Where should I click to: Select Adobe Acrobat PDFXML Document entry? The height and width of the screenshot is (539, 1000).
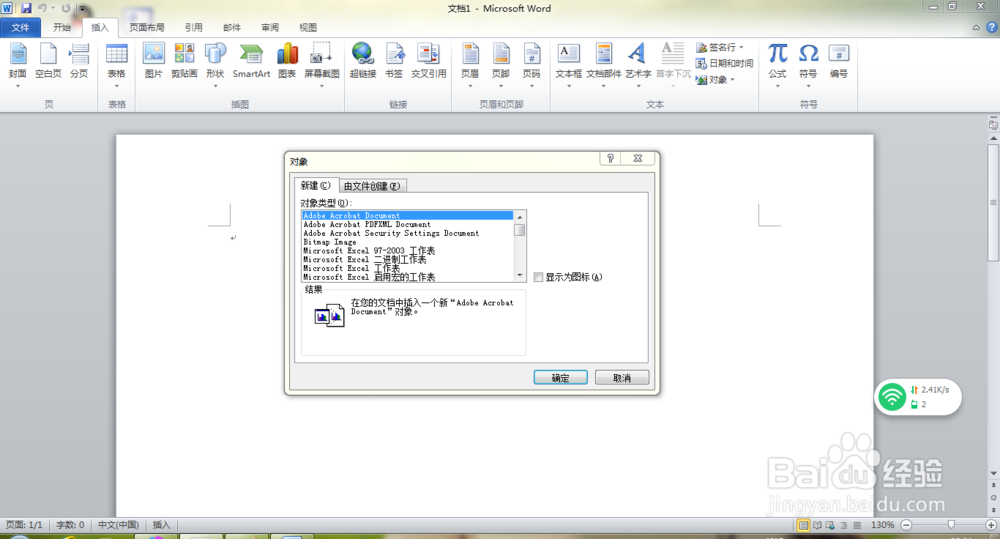click(408, 225)
